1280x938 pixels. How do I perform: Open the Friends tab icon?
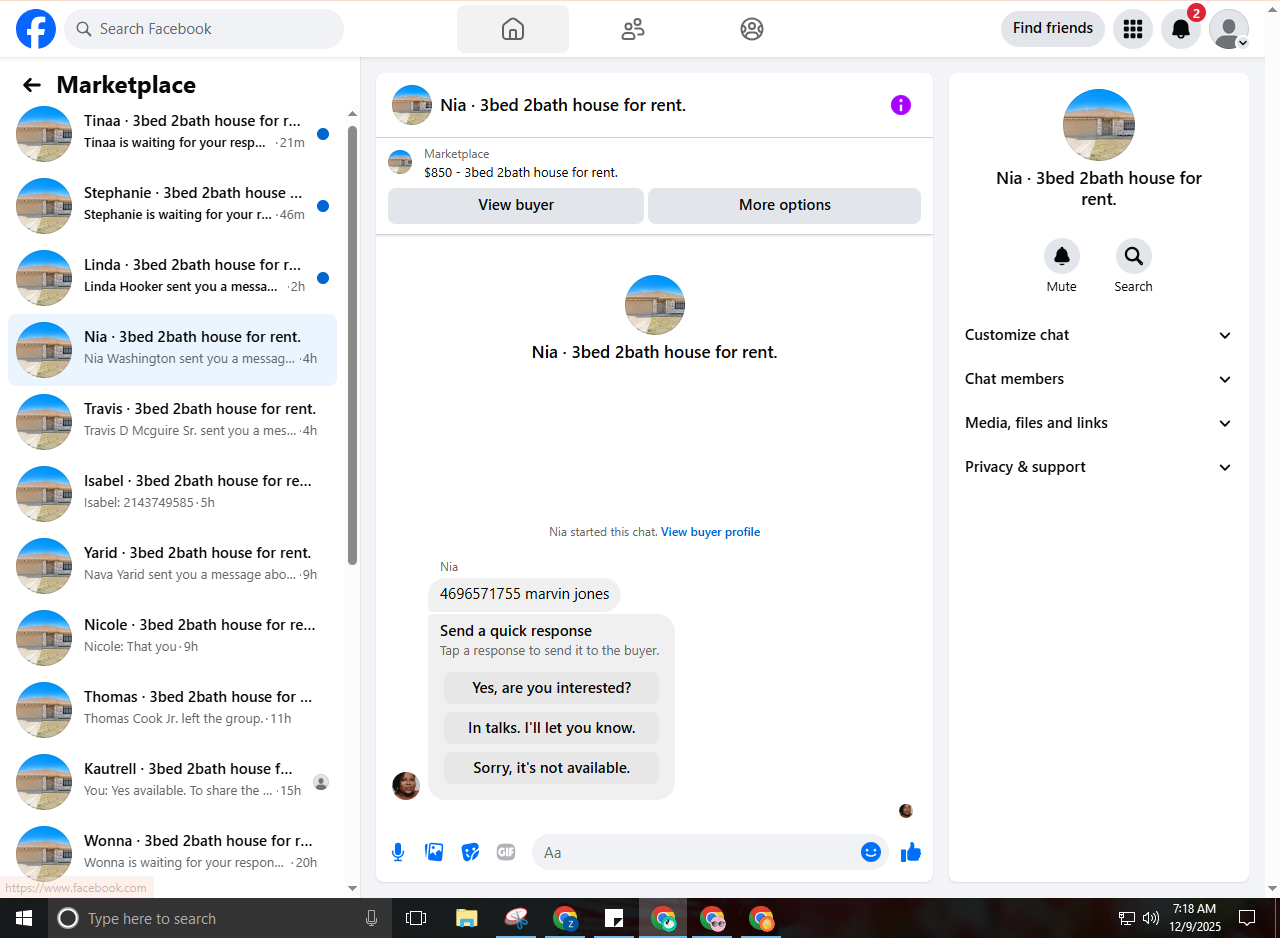coord(633,29)
